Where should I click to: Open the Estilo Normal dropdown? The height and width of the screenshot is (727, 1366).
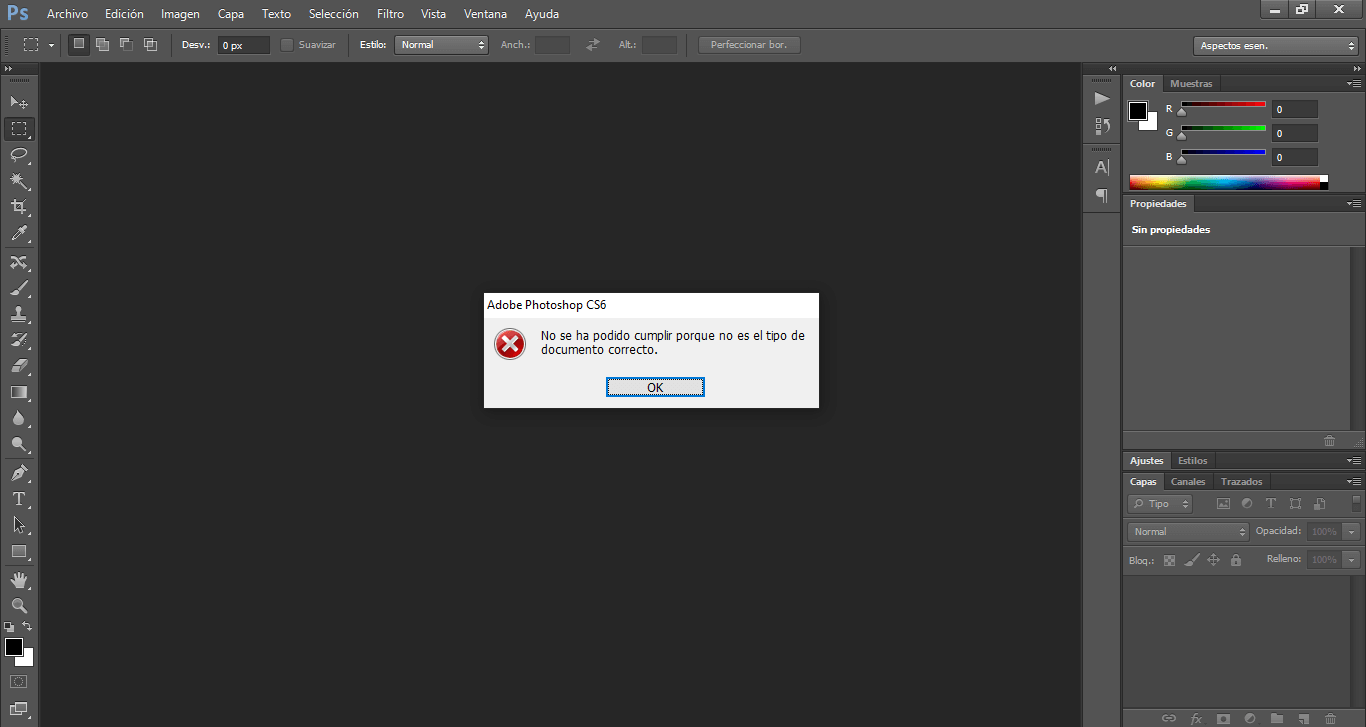pyautogui.click(x=441, y=45)
